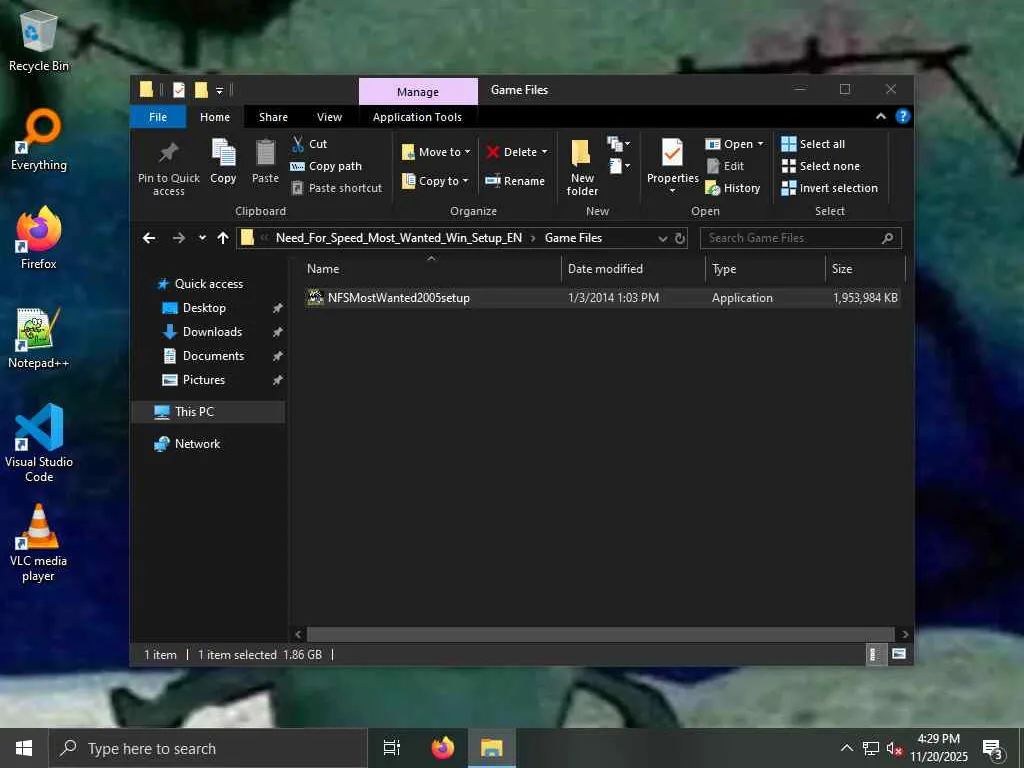1024x768 pixels.
Task: Click the Task View taskbar button
Action: point(392,748)
